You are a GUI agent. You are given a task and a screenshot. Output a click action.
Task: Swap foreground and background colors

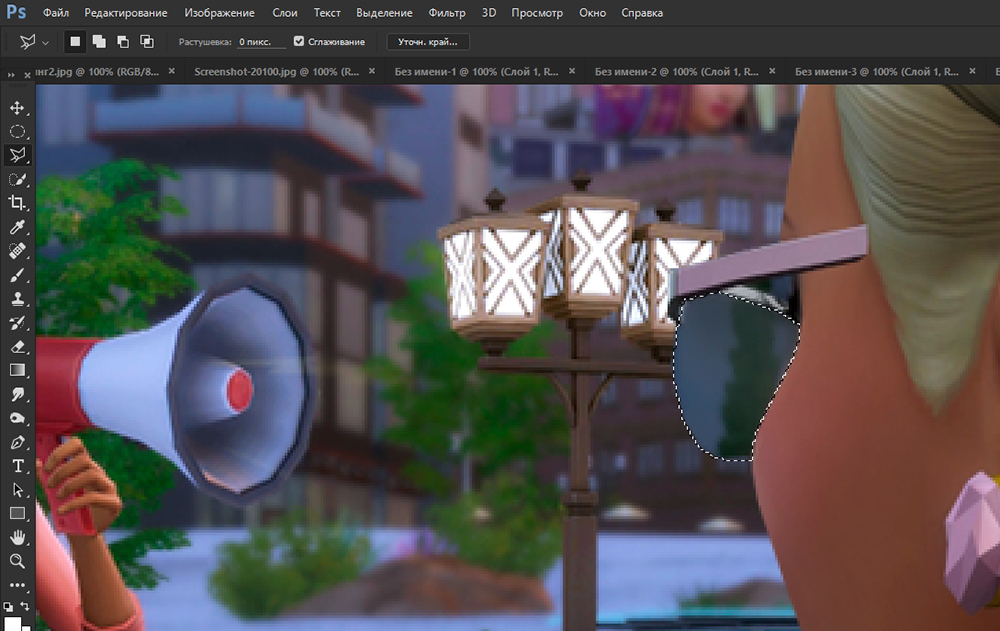25,607
